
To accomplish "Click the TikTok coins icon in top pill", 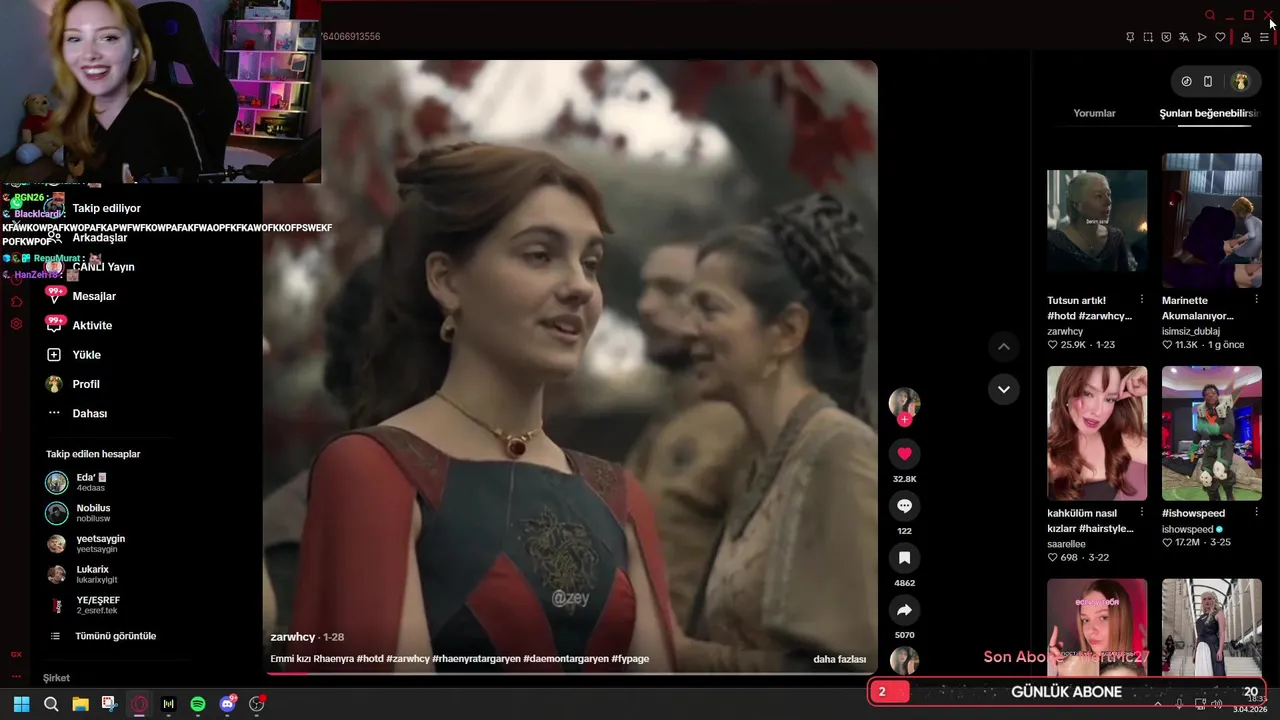I will [x=1186, y=81].
